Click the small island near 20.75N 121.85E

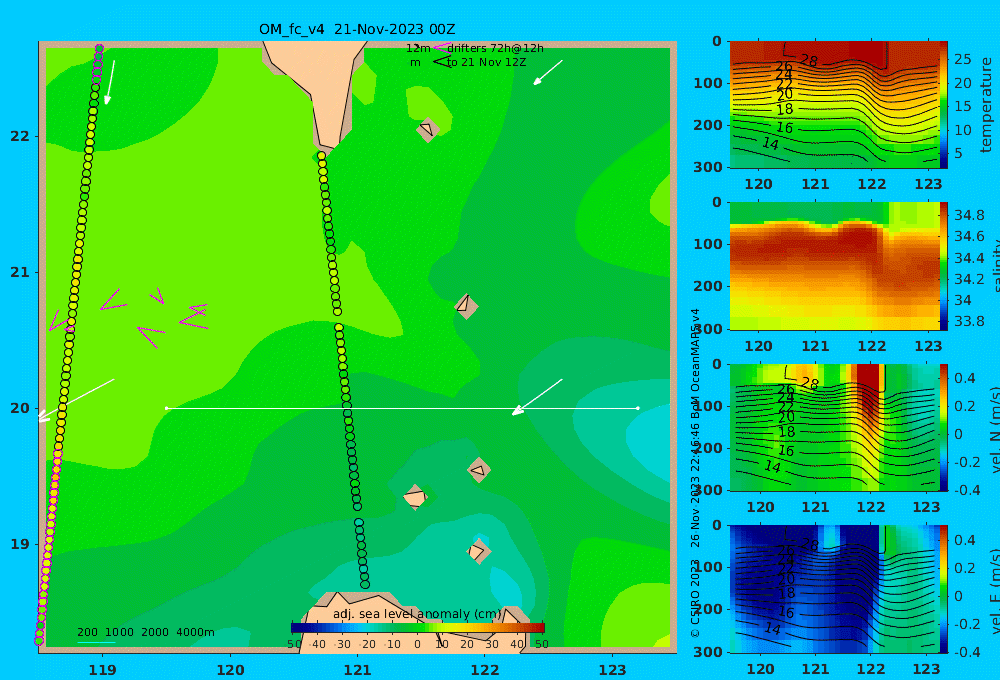point(466,306)
